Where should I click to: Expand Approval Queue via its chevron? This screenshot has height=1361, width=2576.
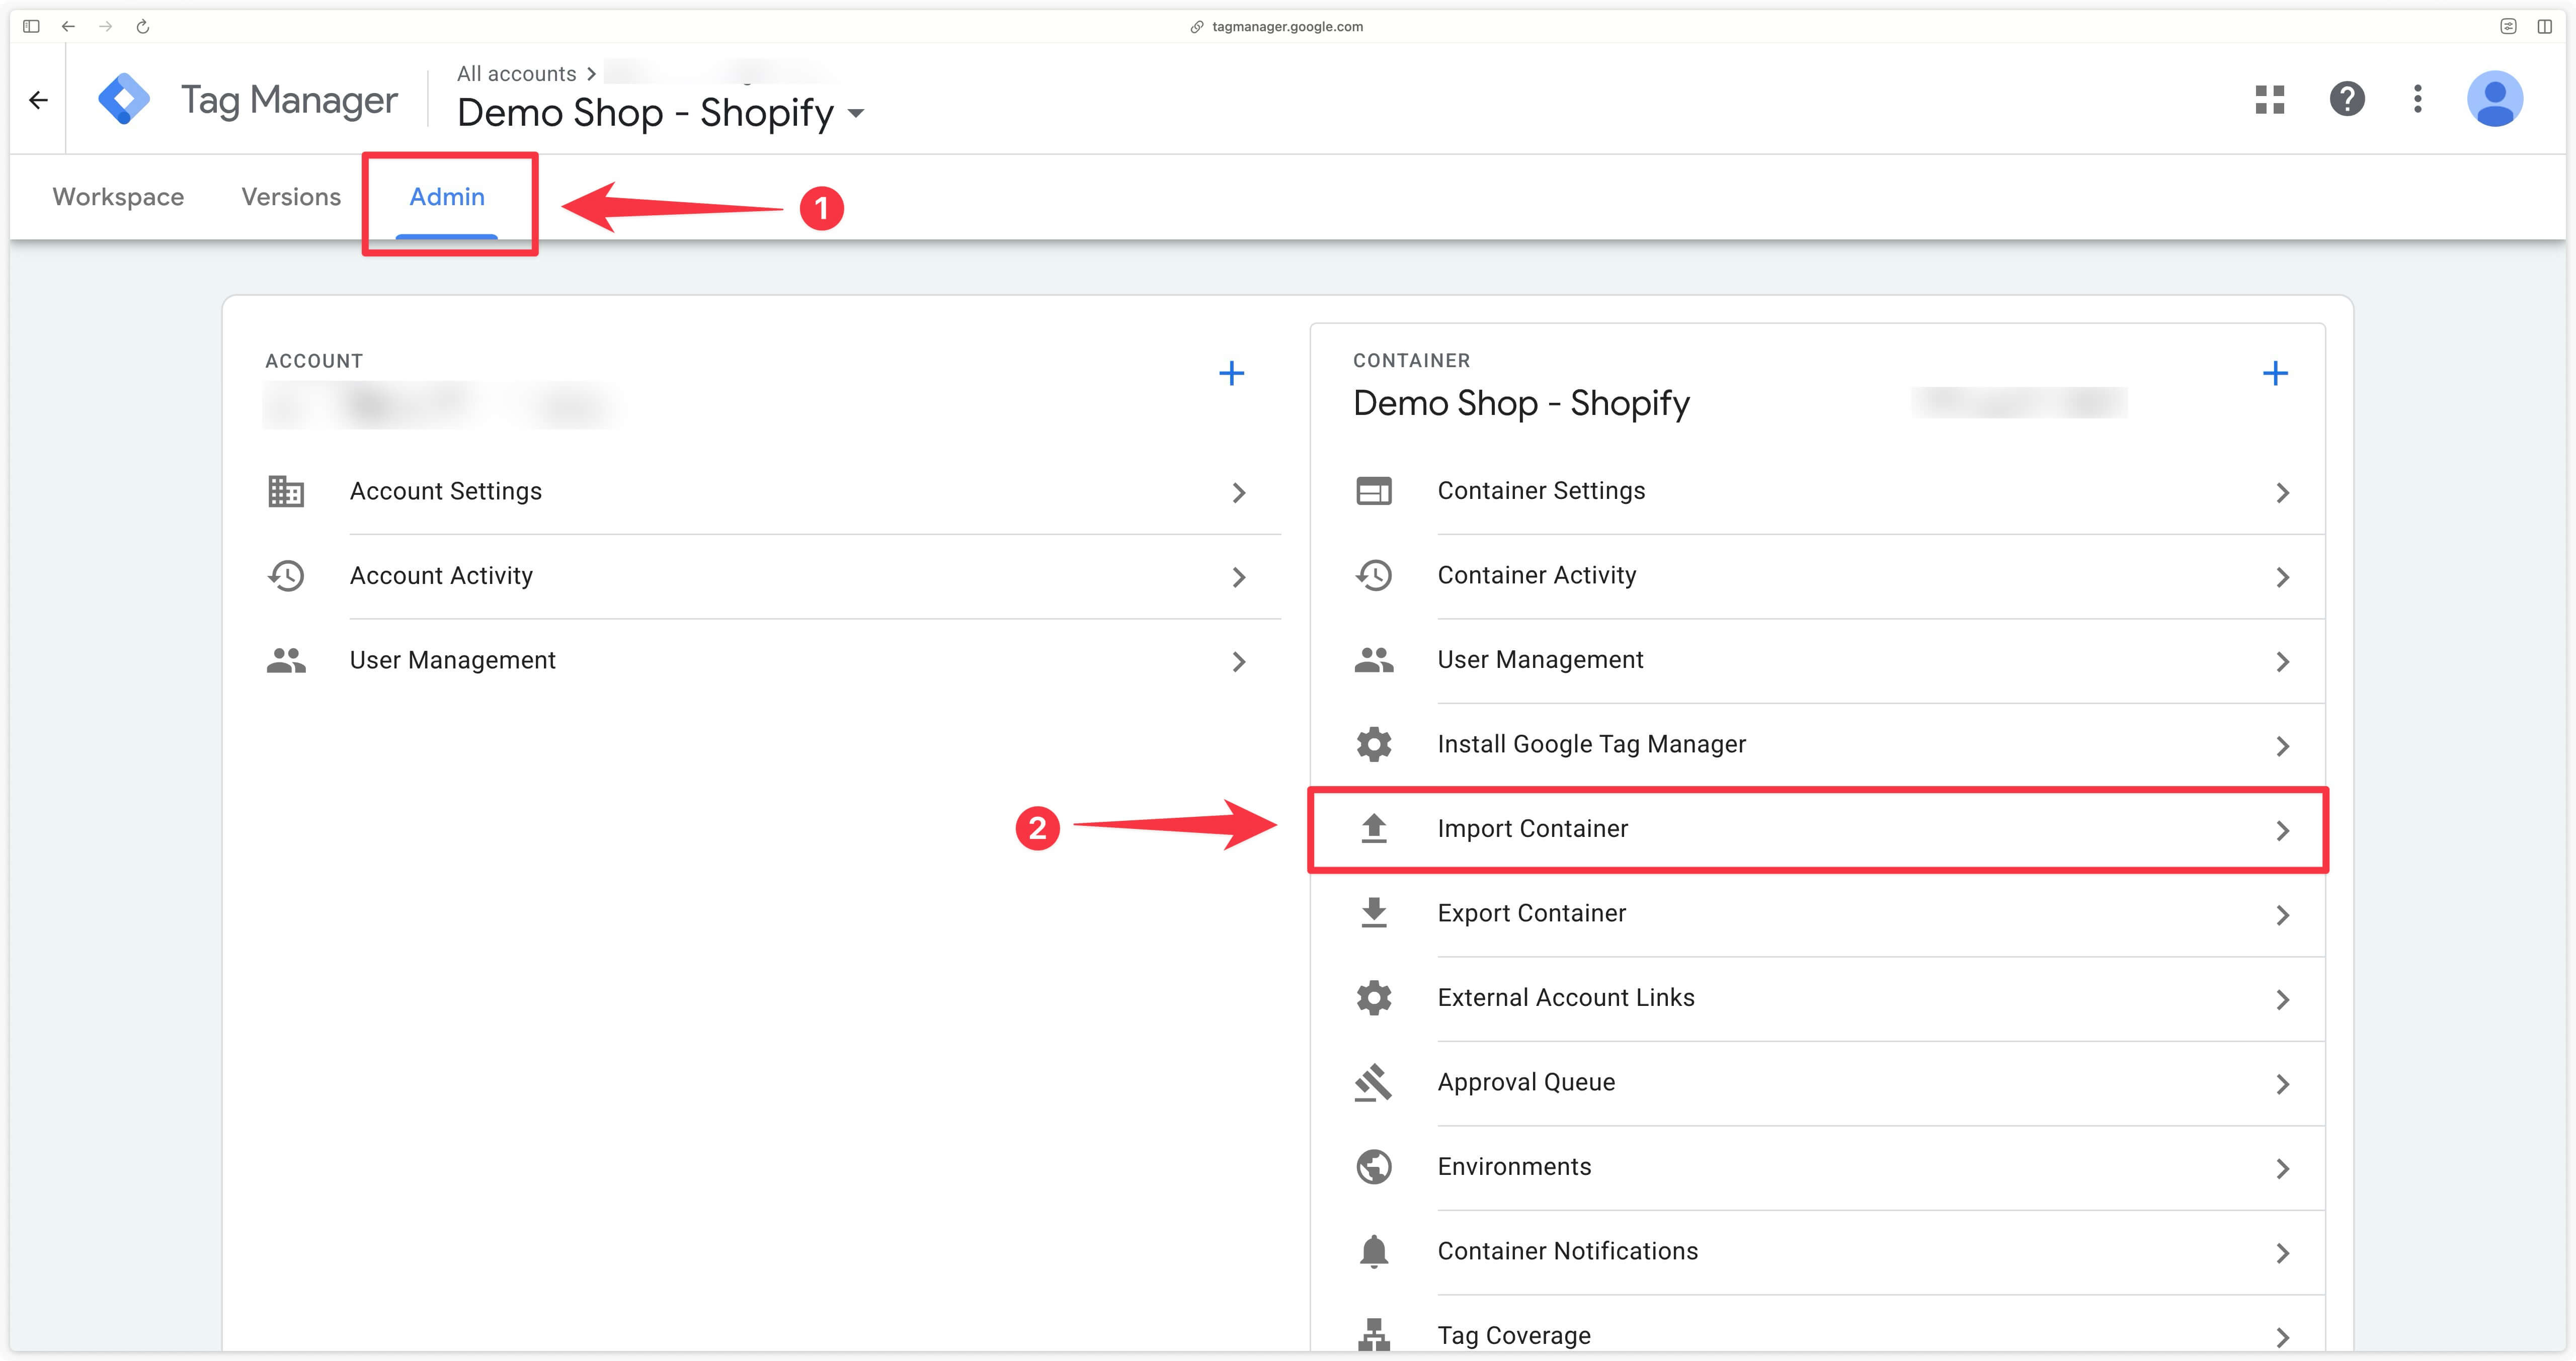pyautogui.click(x=2282, y=1084)
